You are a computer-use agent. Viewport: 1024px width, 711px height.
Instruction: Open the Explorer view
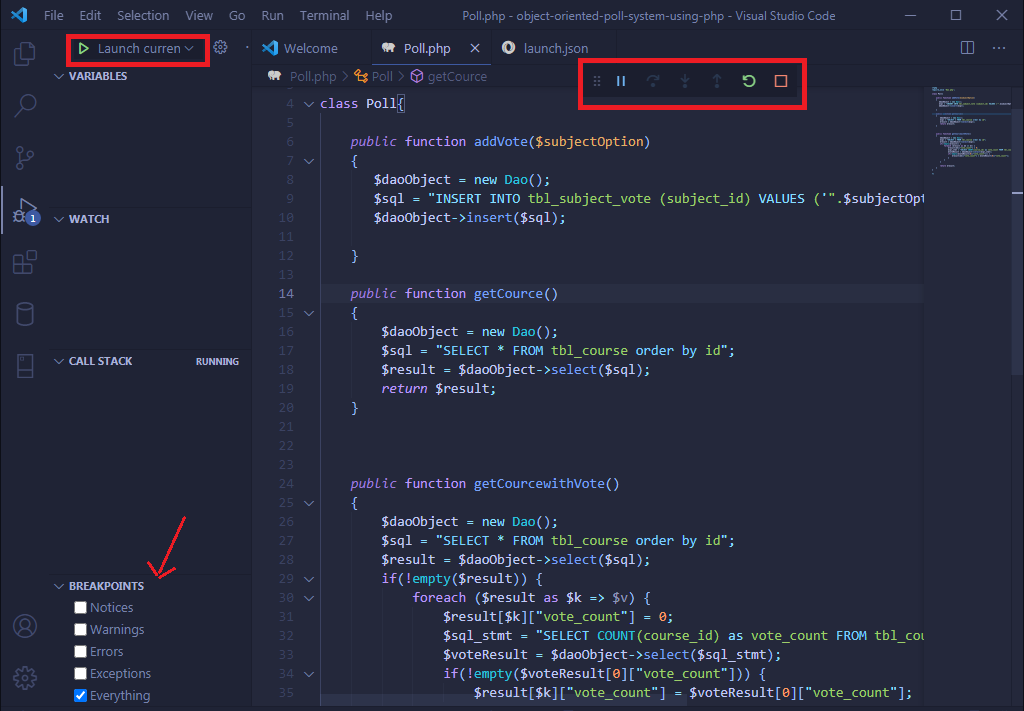(24, 55)
